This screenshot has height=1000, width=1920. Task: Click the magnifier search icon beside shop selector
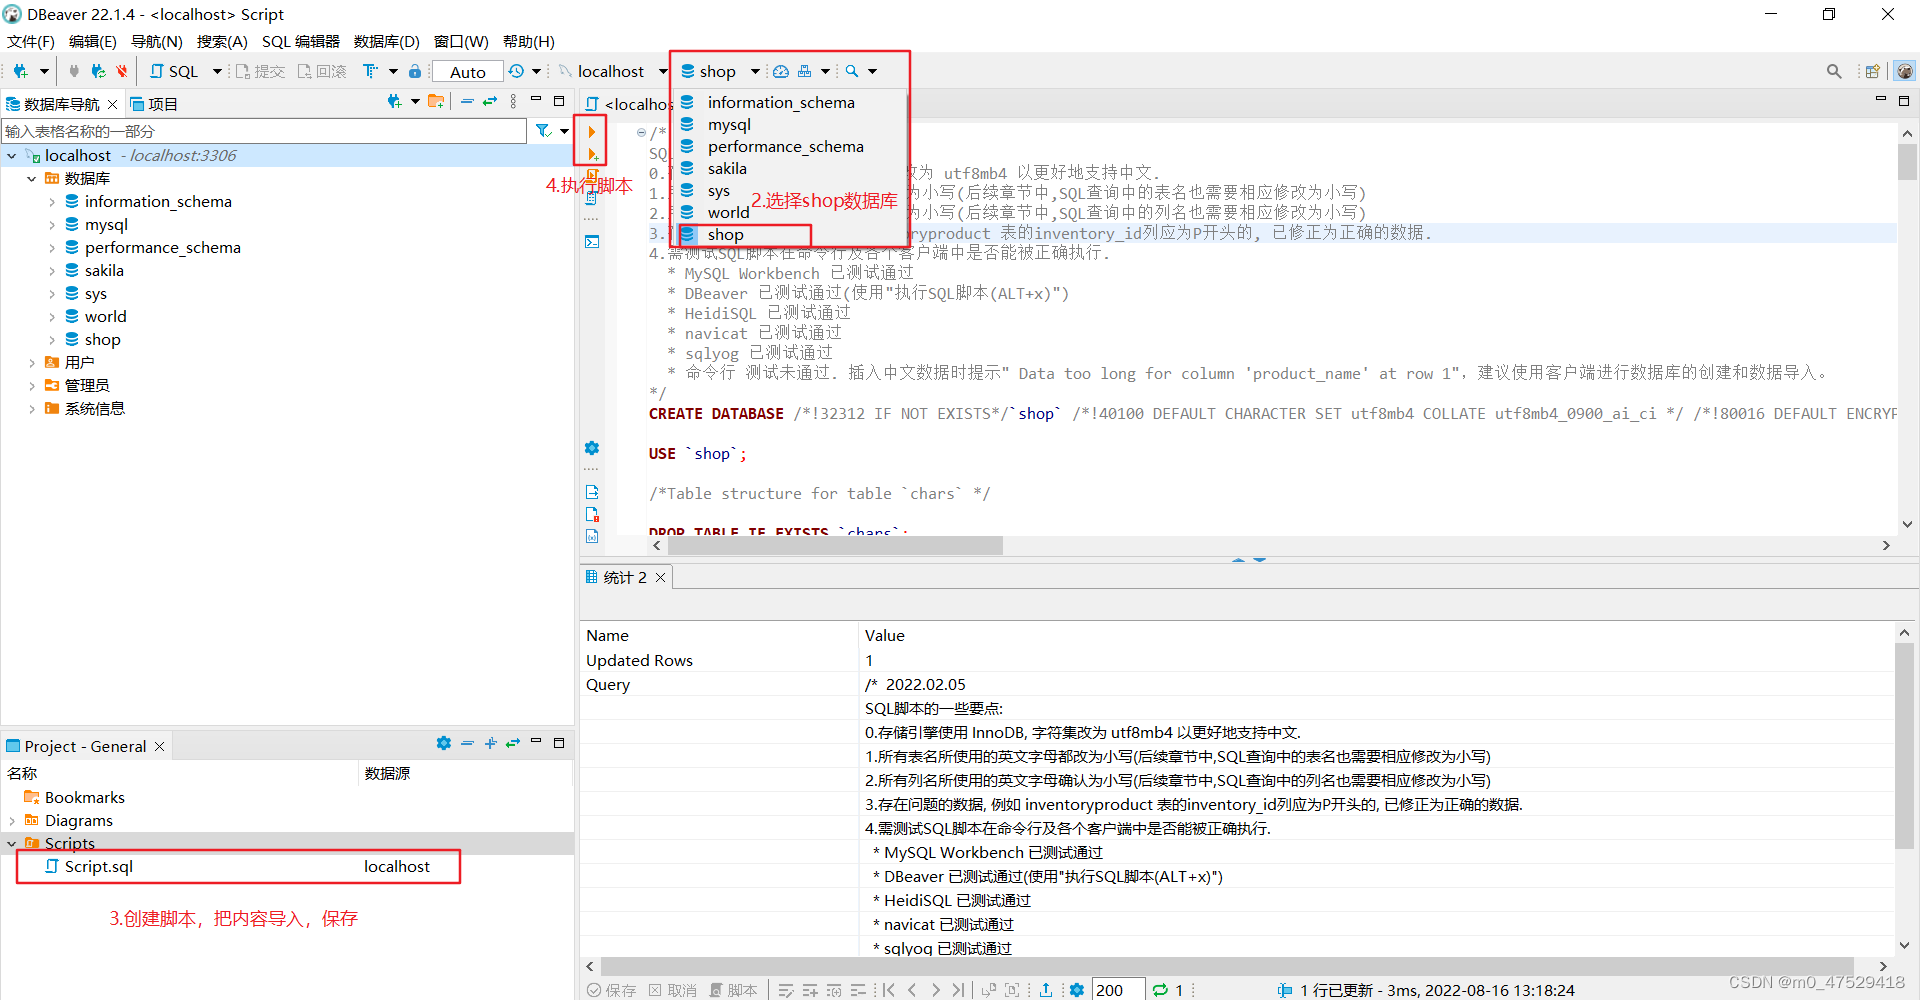coord(852,71)
